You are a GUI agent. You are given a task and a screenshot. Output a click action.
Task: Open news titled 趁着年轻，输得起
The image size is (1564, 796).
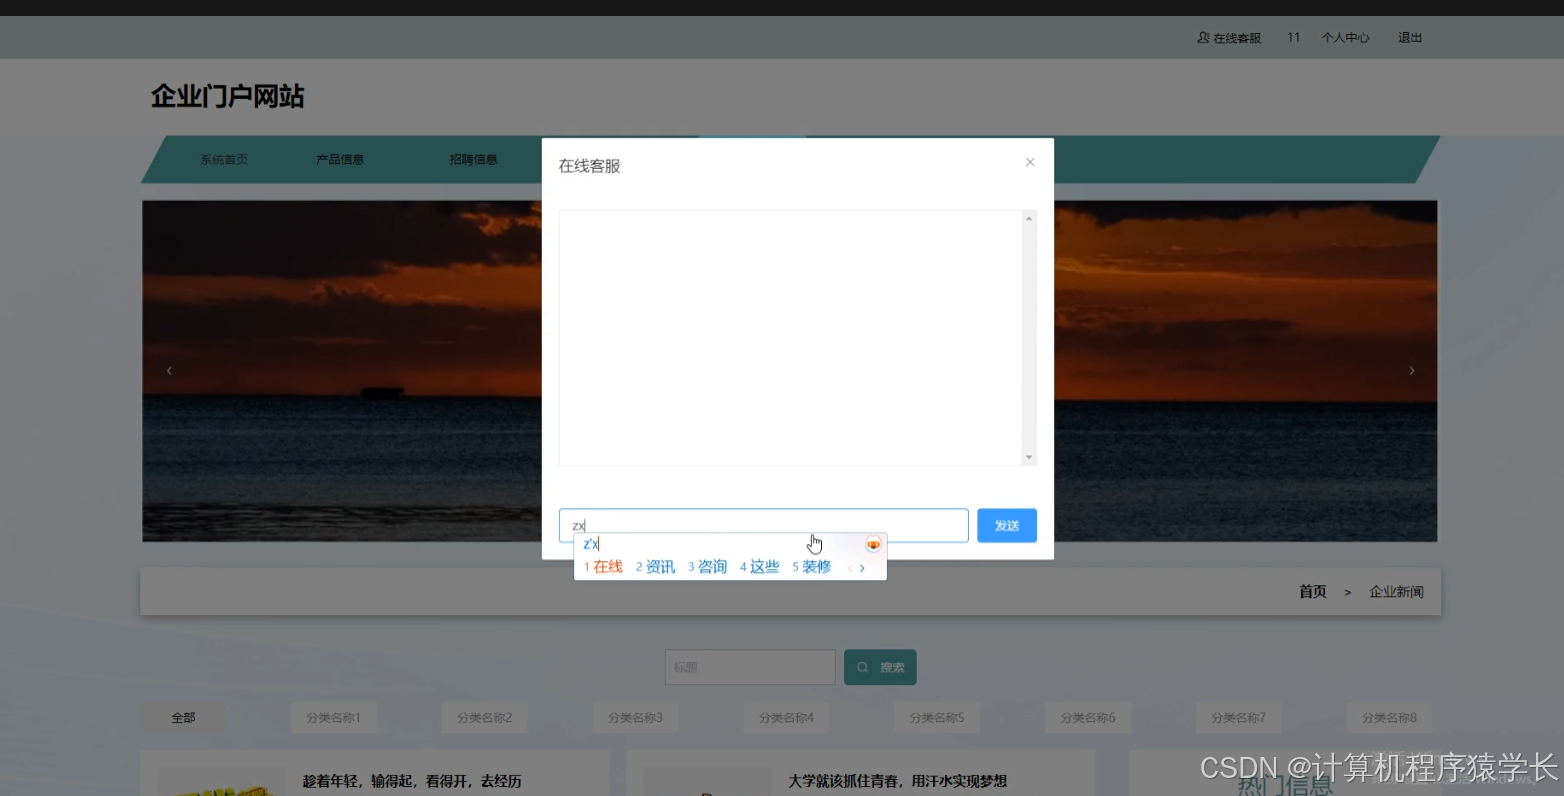412,781
